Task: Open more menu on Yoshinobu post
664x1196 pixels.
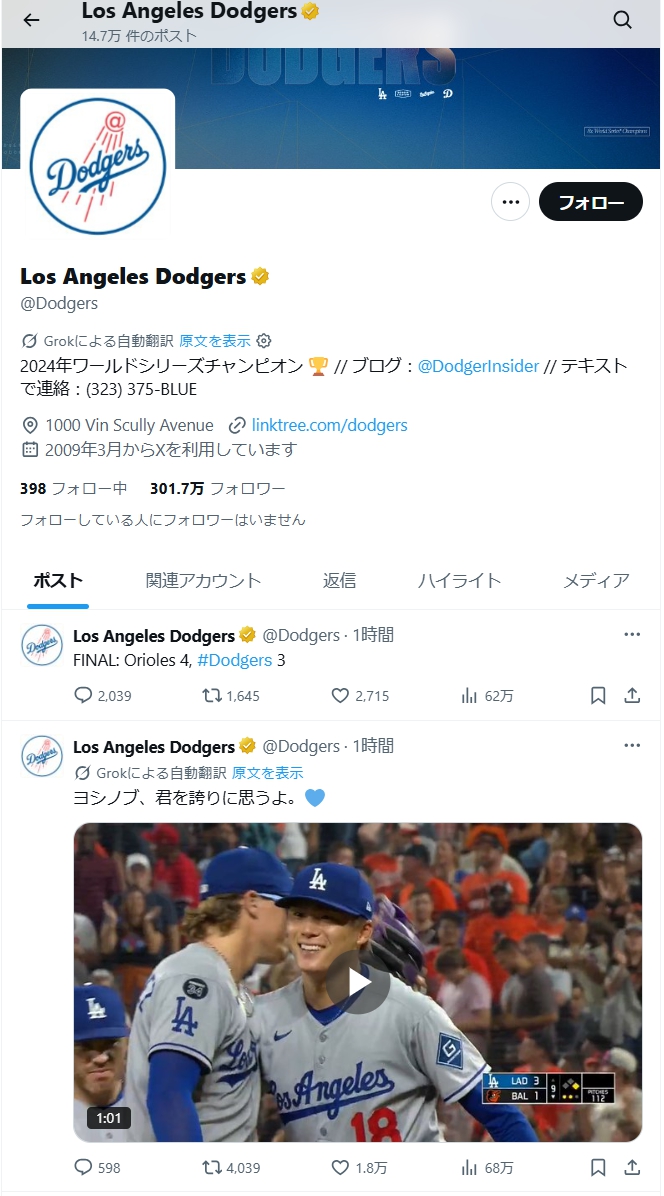Action: pyautogui.click(x=632, y=745)
